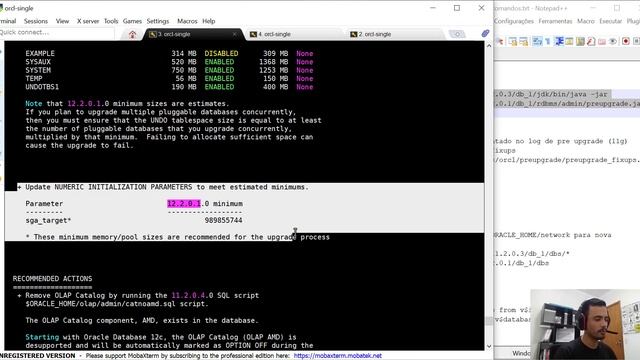This screenshot has height=360, width=640.
Task: Click the paperclip attachment icon
Action: 485,33
